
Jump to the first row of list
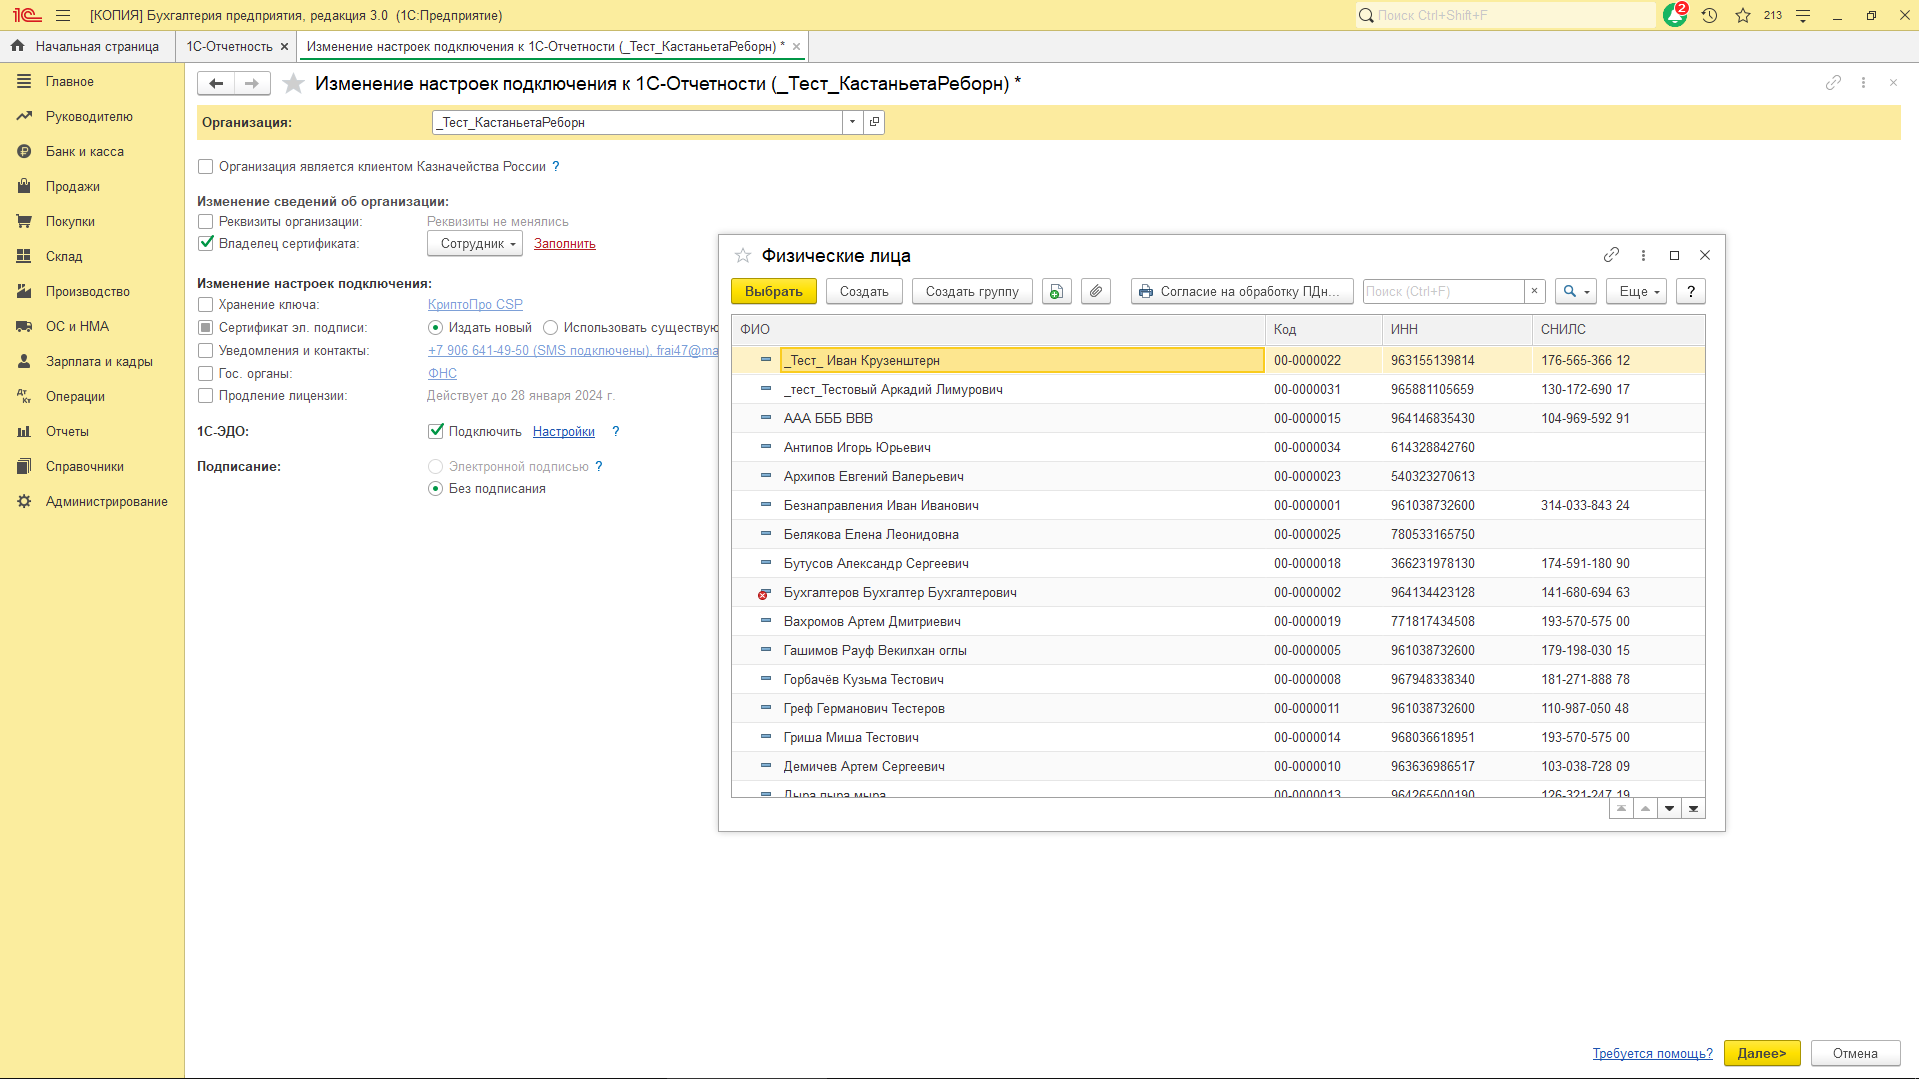click(1621, 808)
